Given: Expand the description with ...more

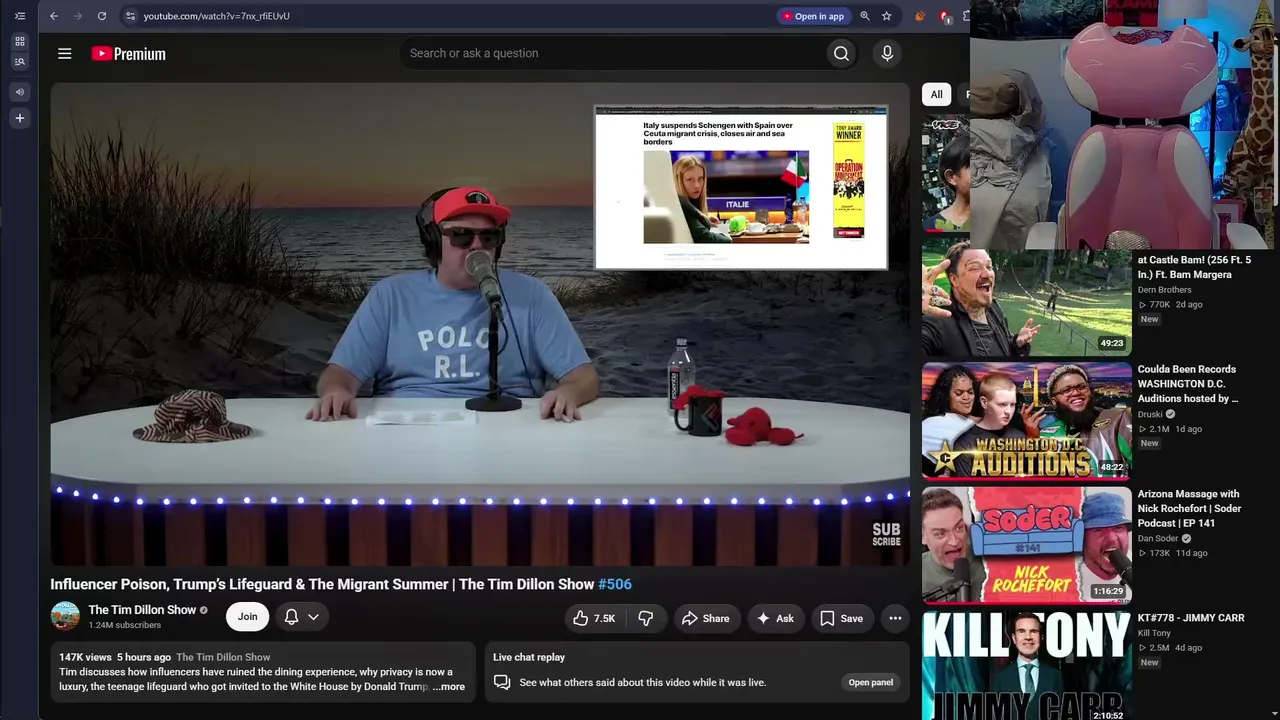Looking at the screenshot, I should 449,687.
